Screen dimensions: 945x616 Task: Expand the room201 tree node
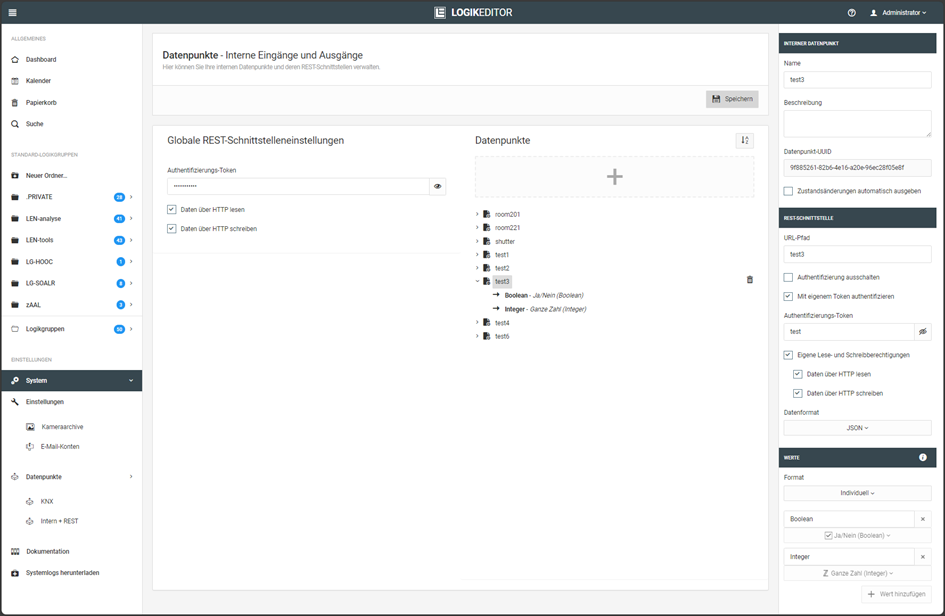pos(477,214)
